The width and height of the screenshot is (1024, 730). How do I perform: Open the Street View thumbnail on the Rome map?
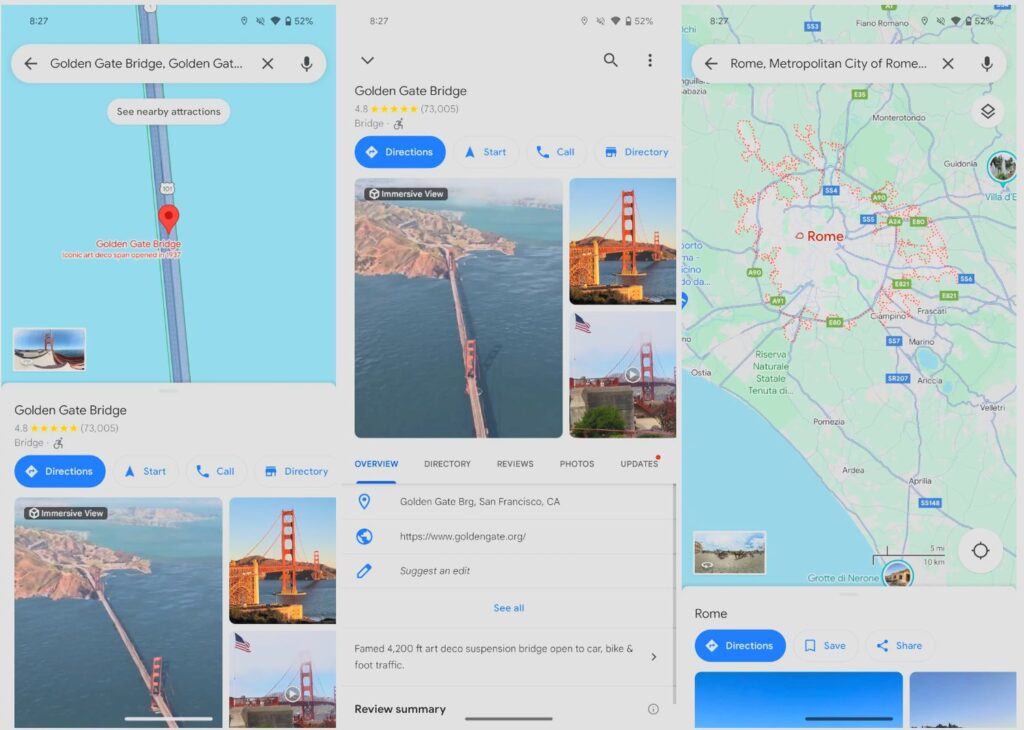click(730, 554)
